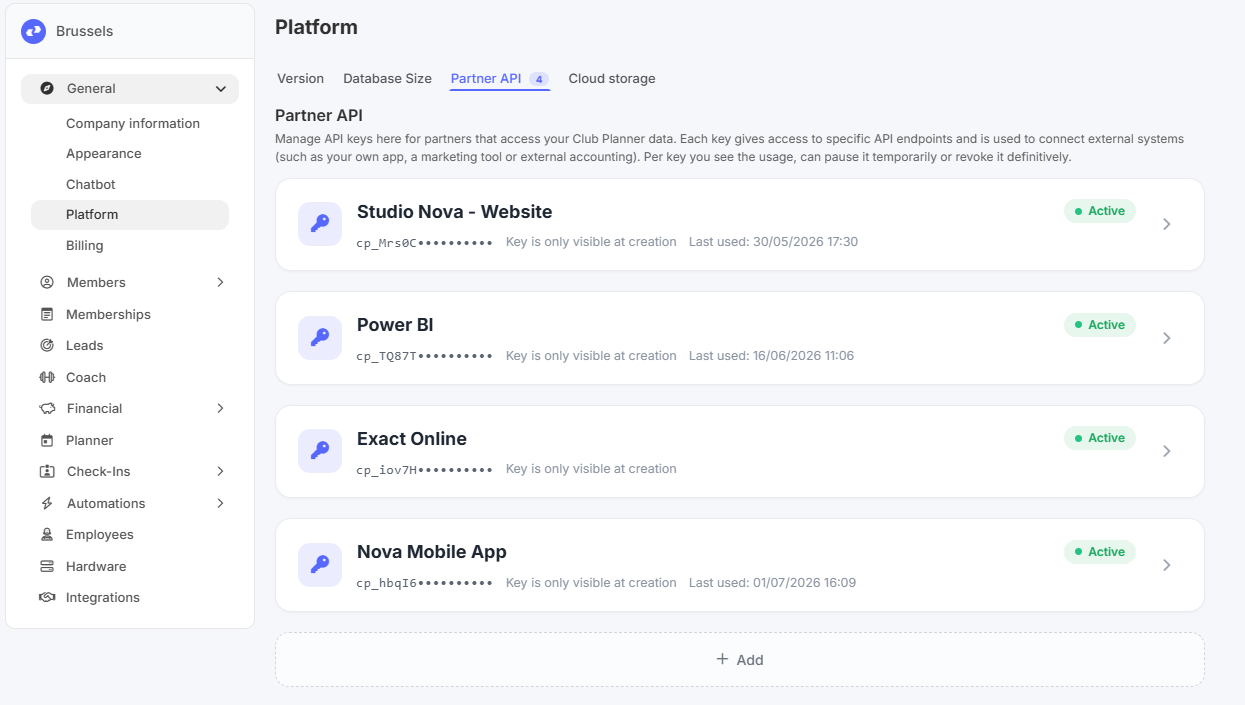This screenshot has width=1245, height=705.
Task: Expand the Financial submenu arrow
Action: coord(221,408)
